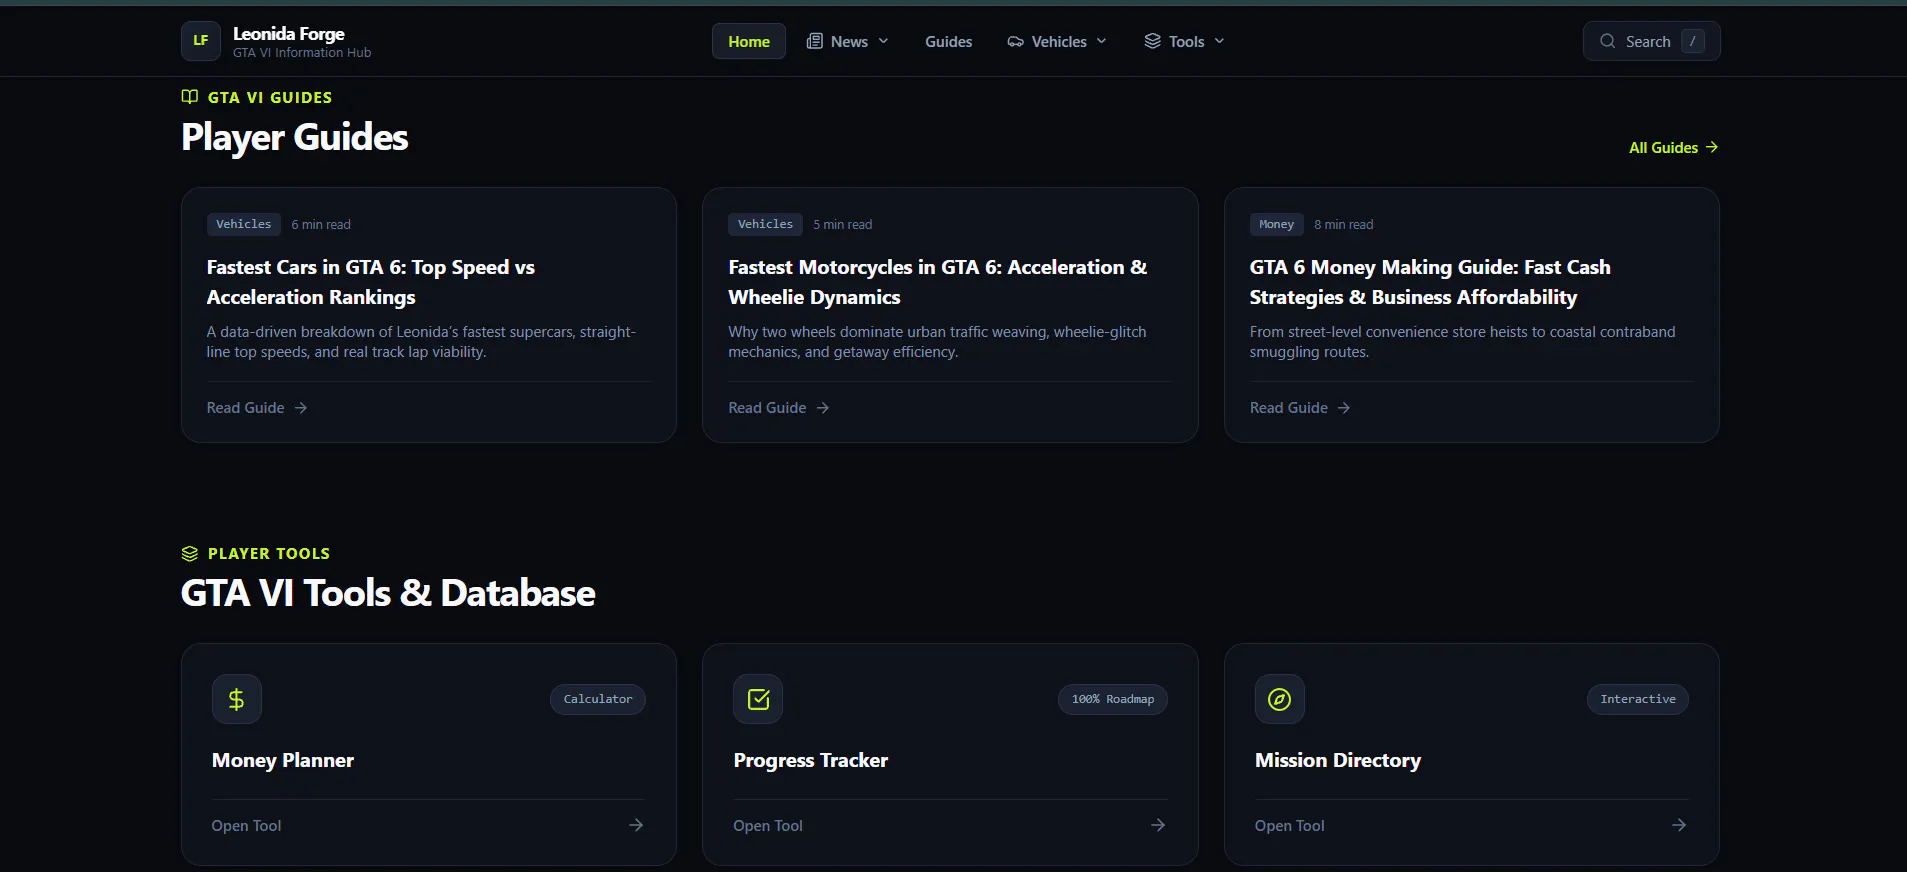Click the Mission Directory compass icon
Image resolution: width=1907 pixels, height=872 pixels.
pyautogui.click(x=1280, y=699)
